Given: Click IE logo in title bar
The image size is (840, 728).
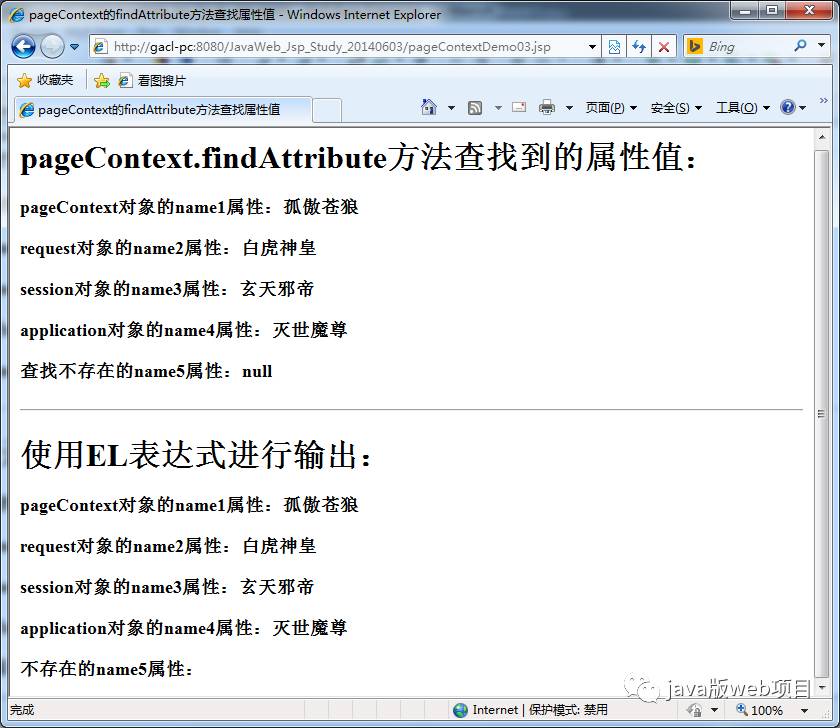Looking at the screenshot, I should coord(17,14).
